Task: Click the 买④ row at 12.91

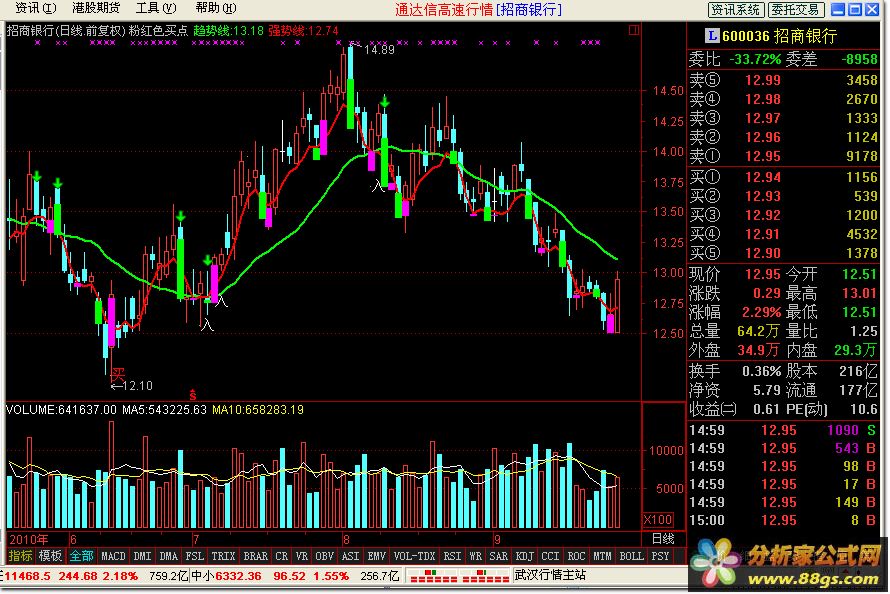Action: [783, 234]
